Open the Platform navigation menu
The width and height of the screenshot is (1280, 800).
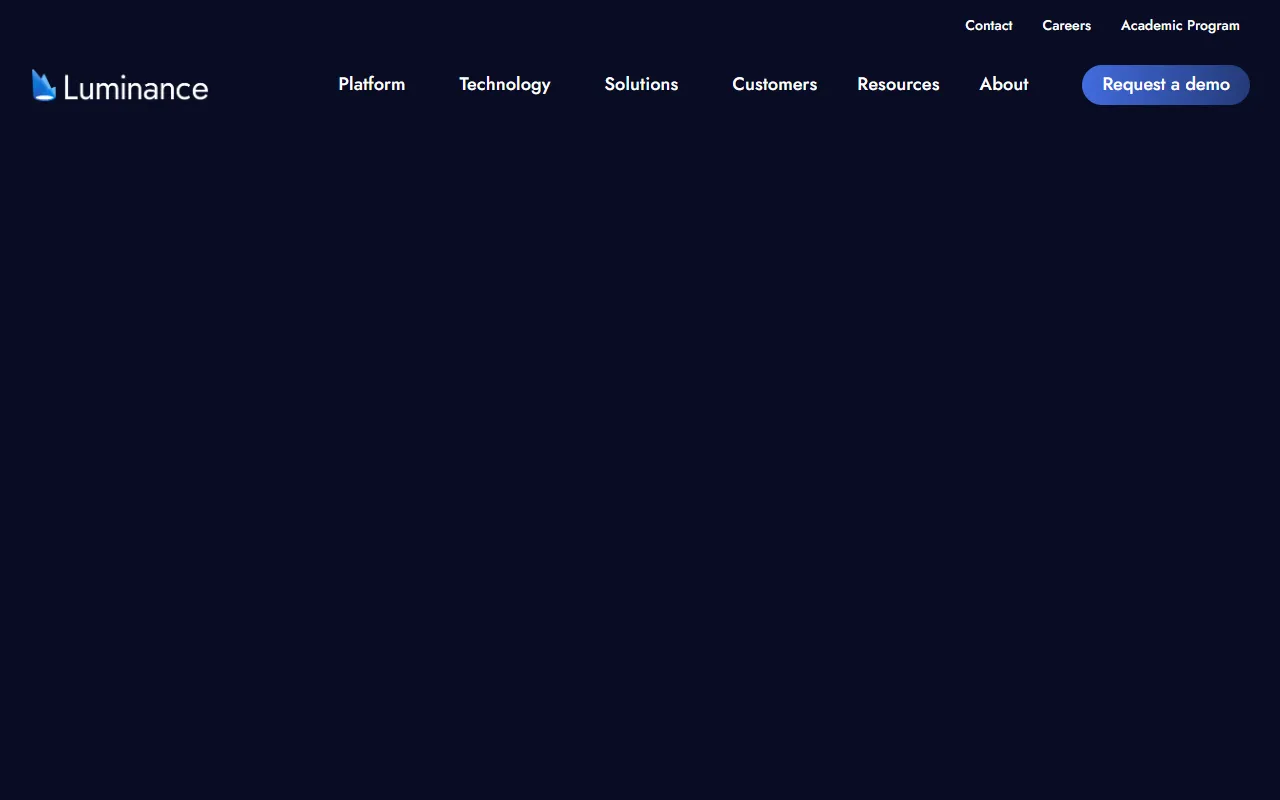371,84
